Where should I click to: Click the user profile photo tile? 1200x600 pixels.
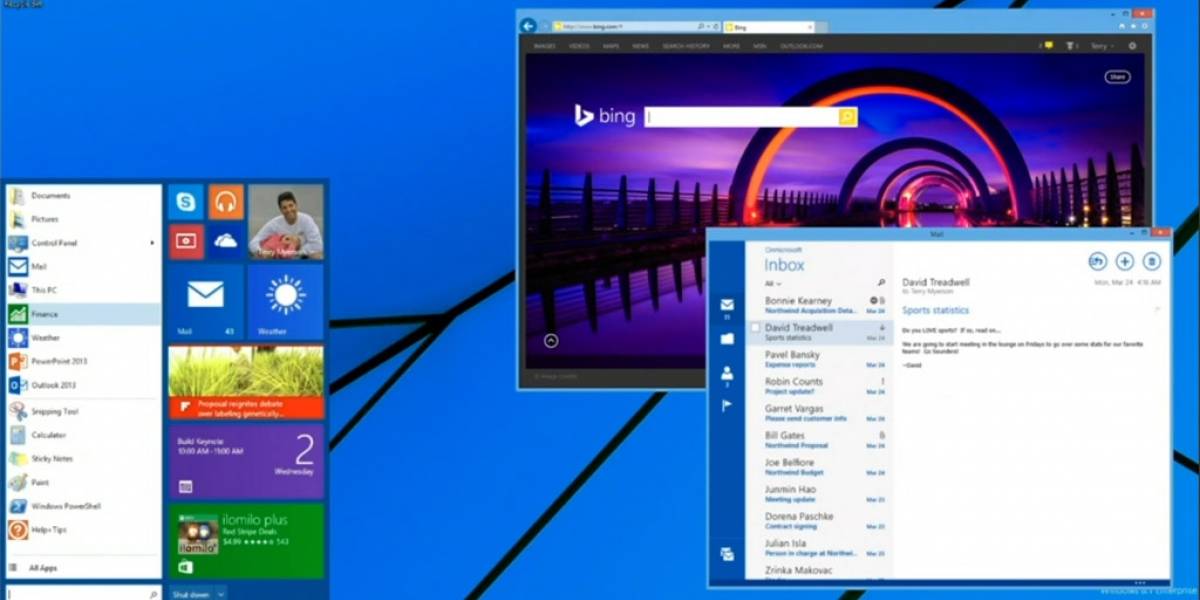pos(286,222)
